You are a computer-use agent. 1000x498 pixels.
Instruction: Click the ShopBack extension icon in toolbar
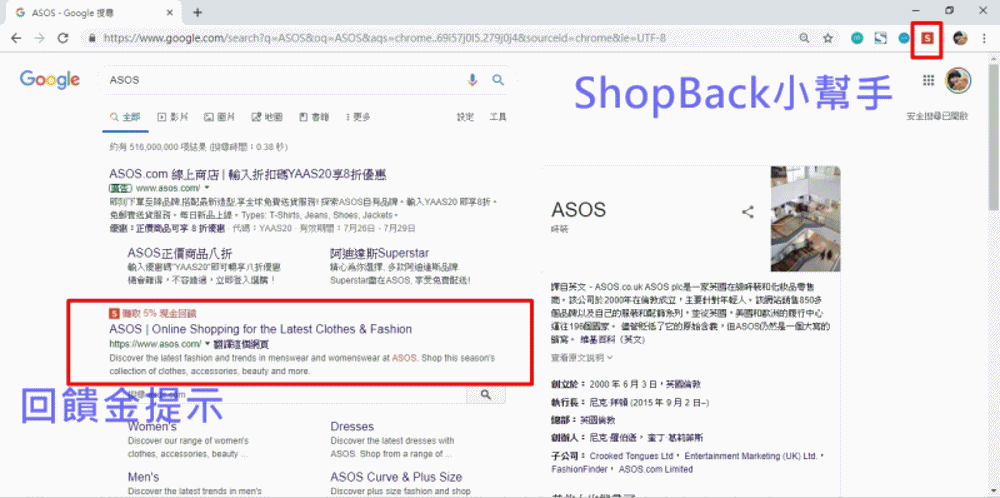(927, 38)
